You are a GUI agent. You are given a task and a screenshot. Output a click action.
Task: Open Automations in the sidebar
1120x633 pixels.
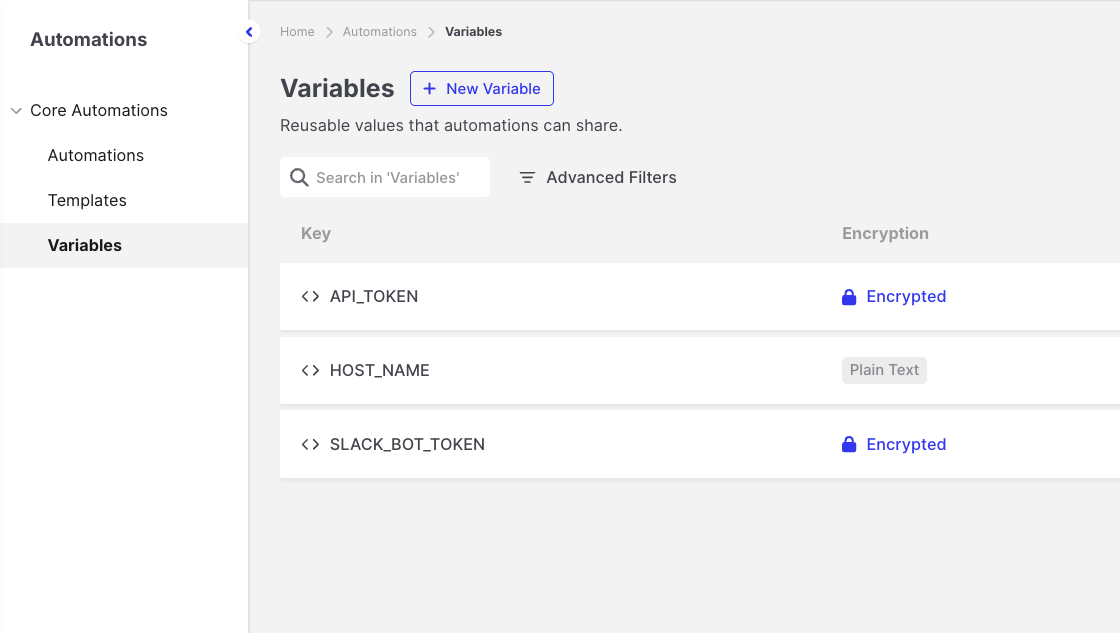click(96, 155)
